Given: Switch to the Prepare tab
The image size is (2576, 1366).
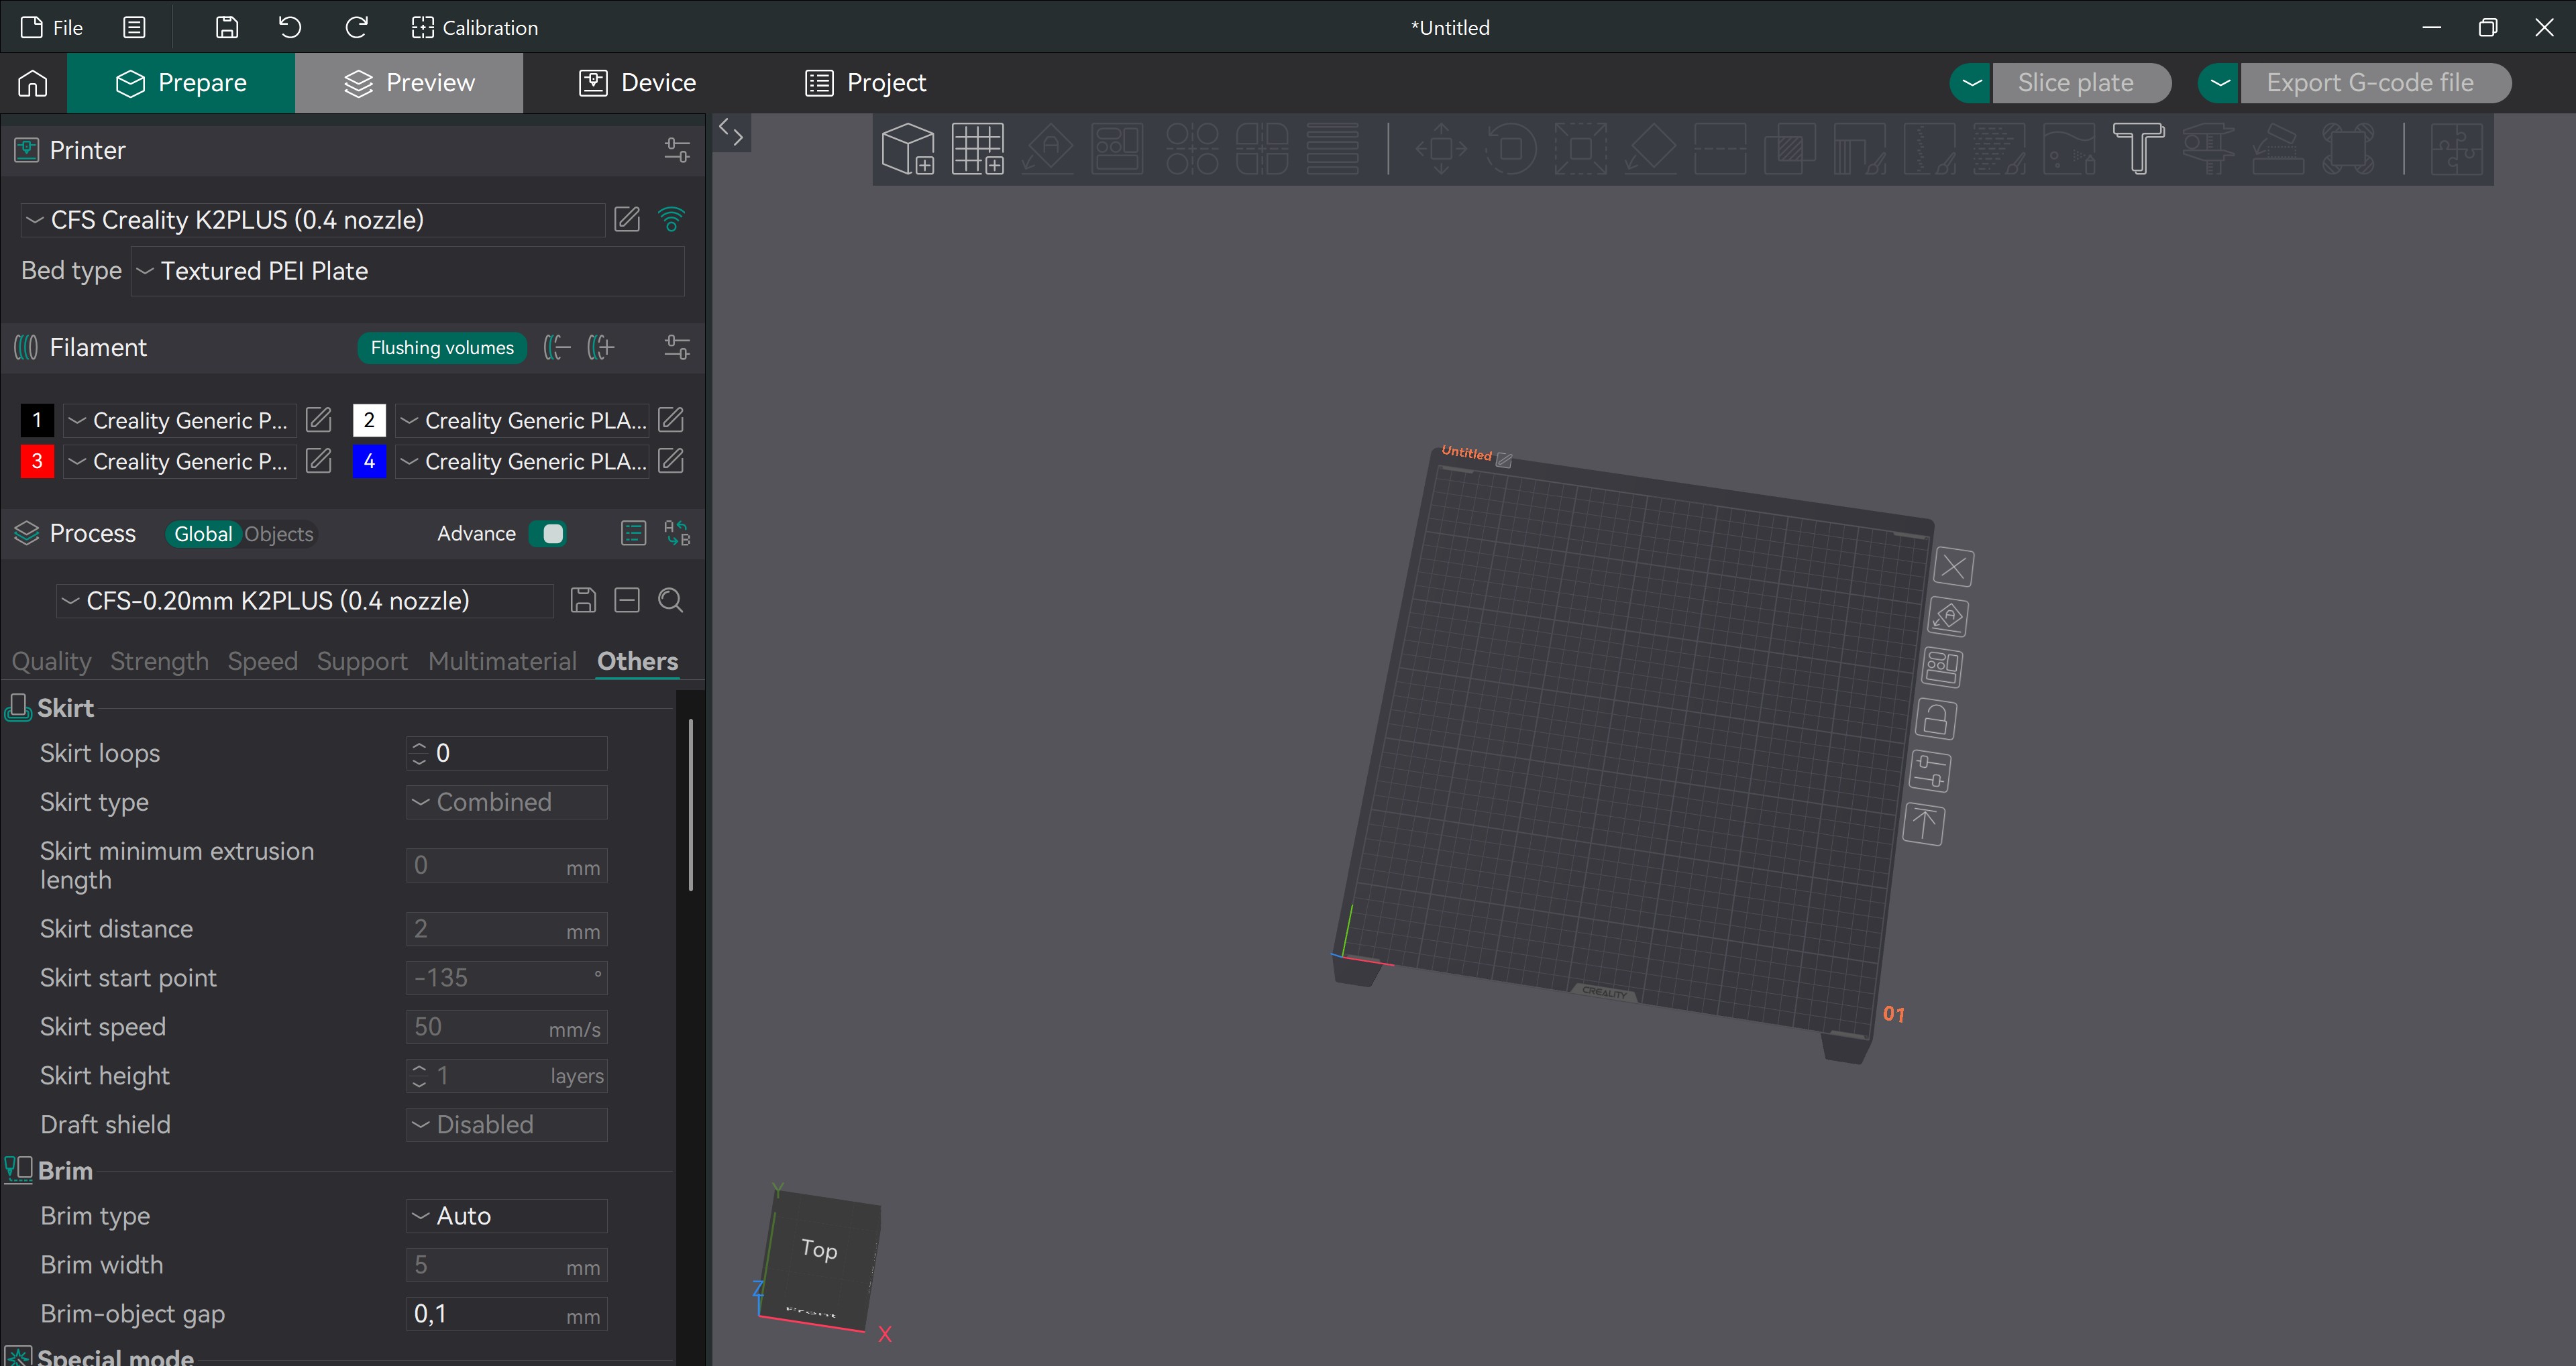Looking at the screenshot, I should (x=181, y=83).
